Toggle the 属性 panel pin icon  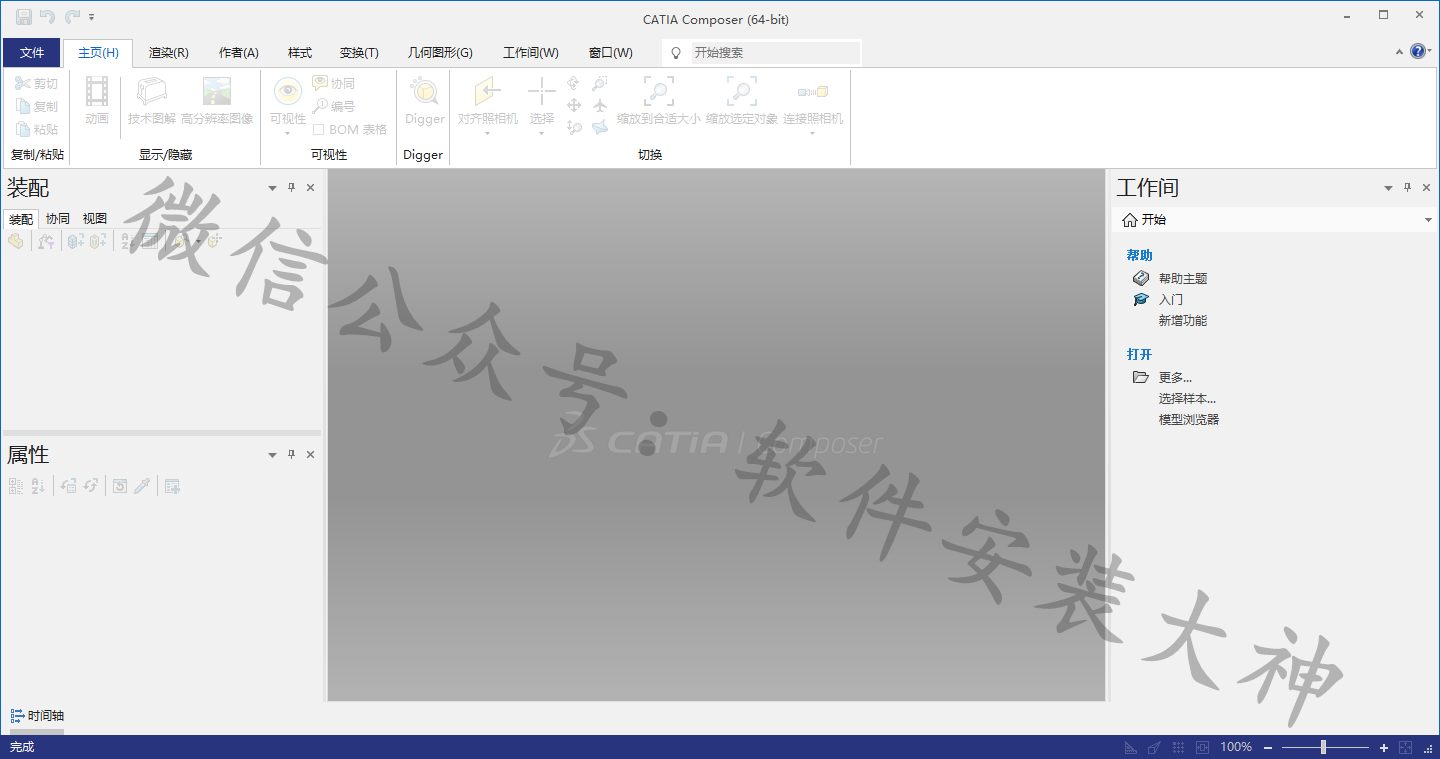coord(292,455)
